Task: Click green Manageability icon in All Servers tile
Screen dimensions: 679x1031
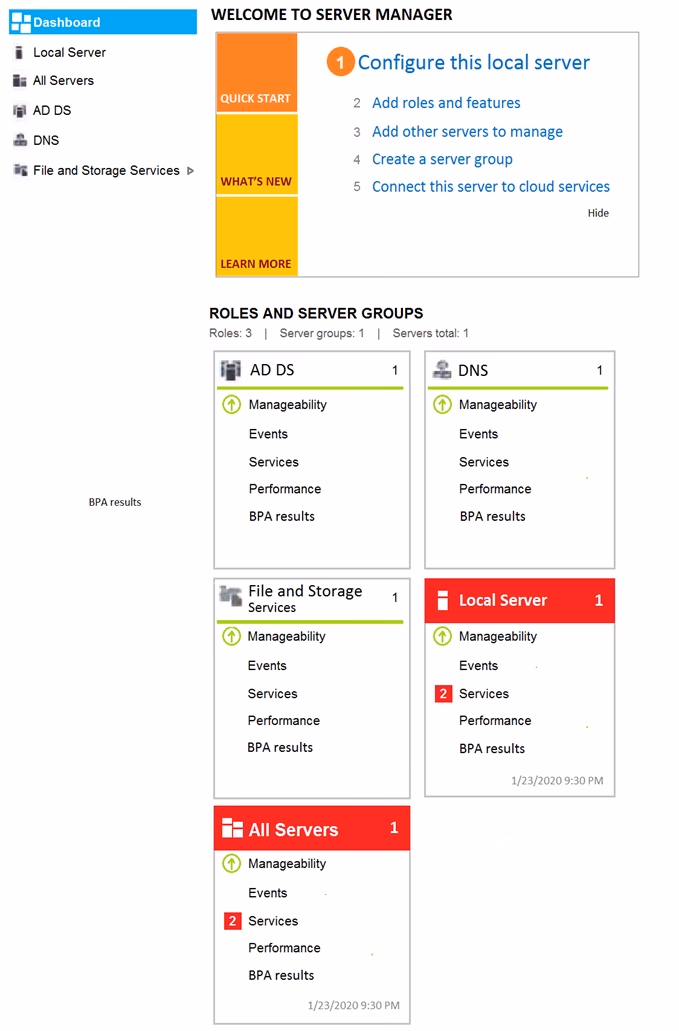Action: pyautogui.click(x=231, y=863)
